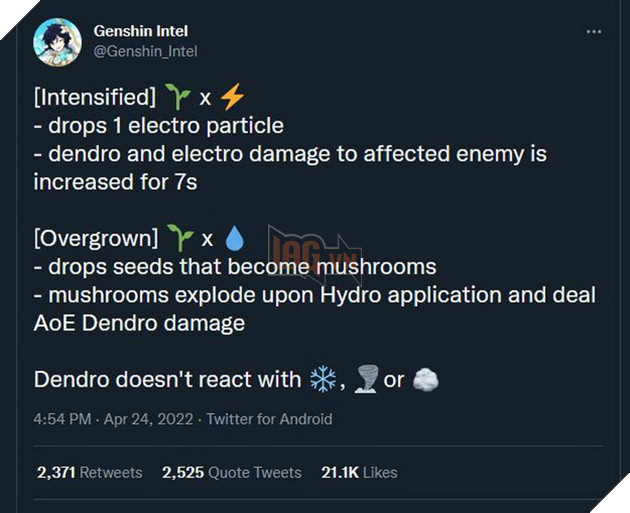The height and width of the screenshot is (513, 630).
Task: Click the Twitter for Android source link
Action: pyautogui.click(x=267, y=420)
